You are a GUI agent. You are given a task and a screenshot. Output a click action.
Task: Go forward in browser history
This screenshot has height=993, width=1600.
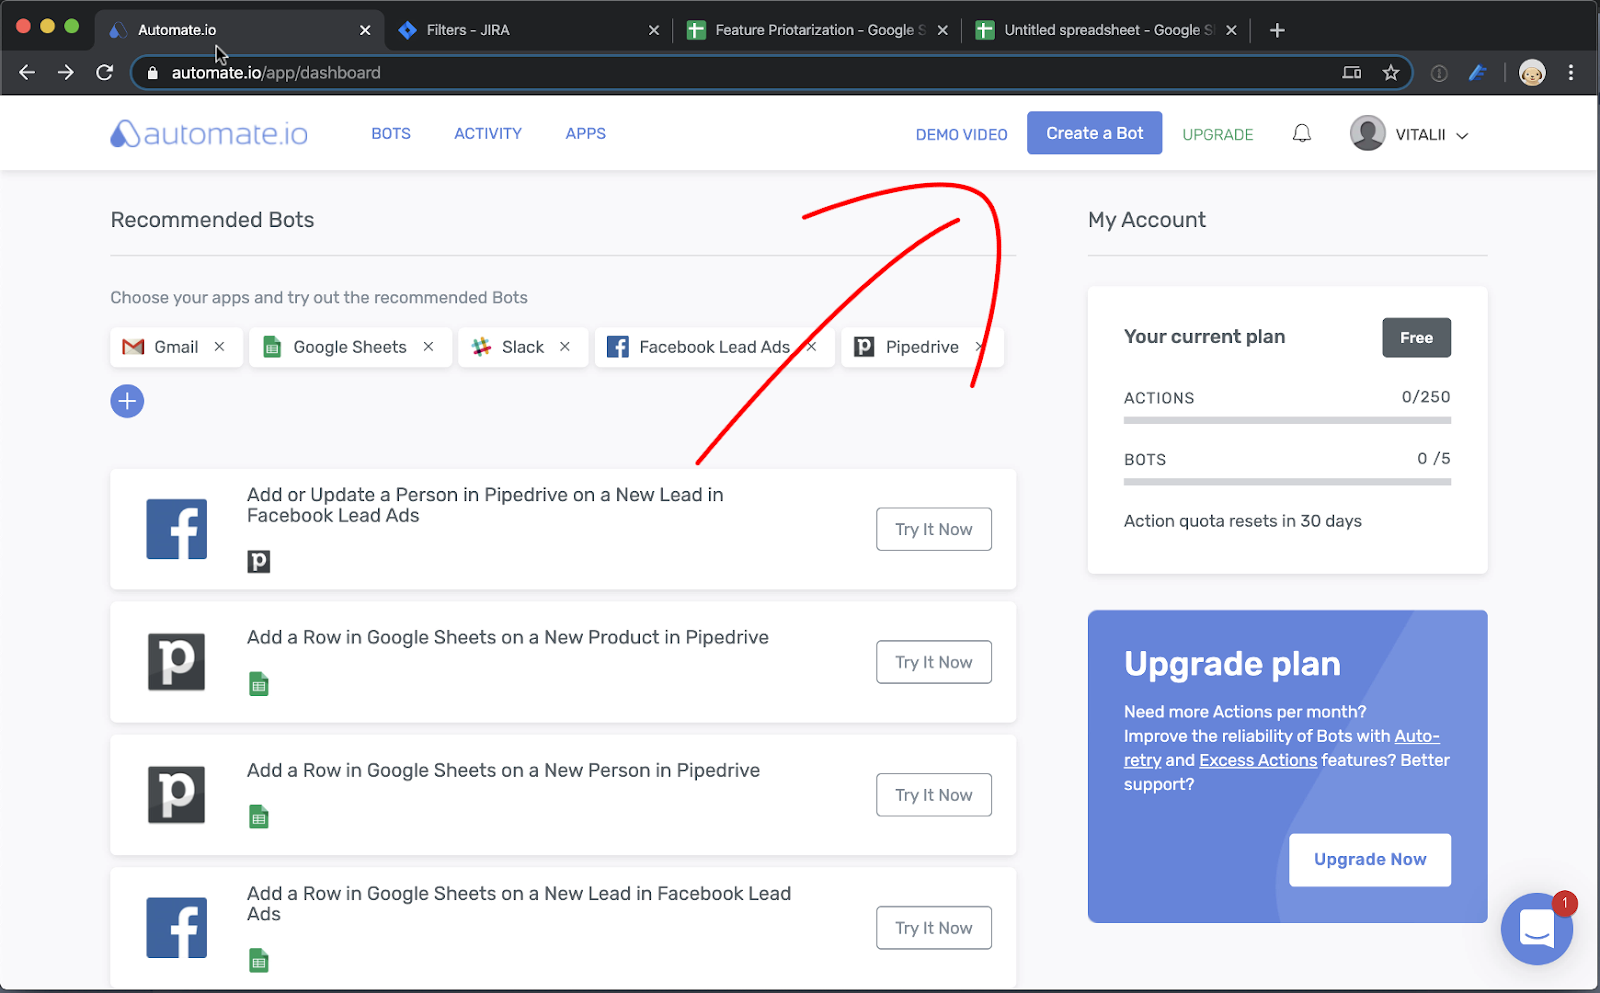point(66,72)
